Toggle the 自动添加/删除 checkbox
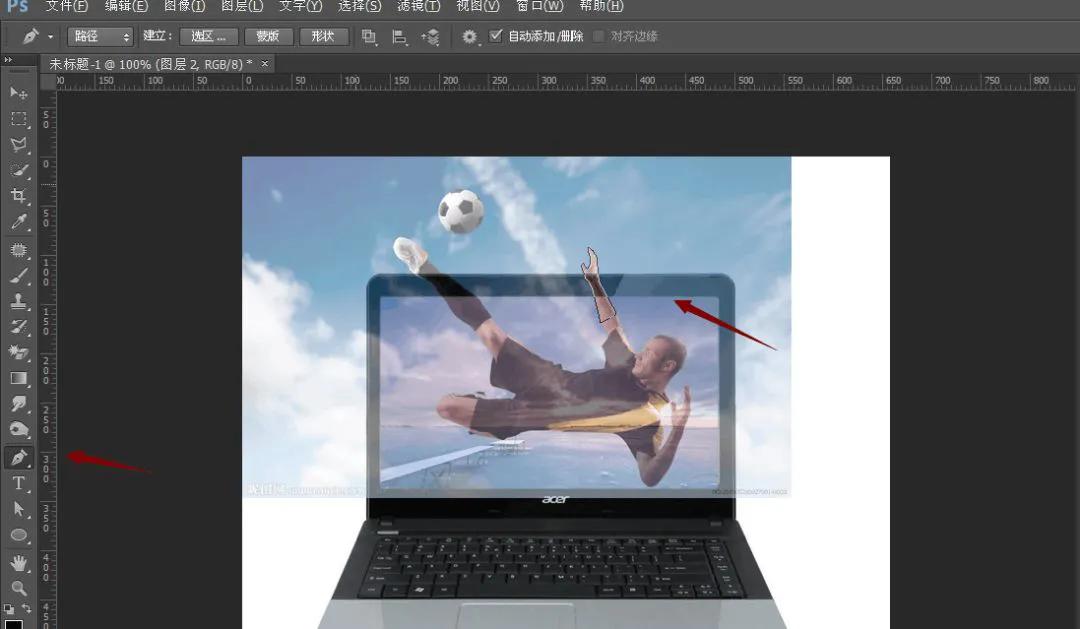The height and width of the screenshot is (629, 1080). tap(496, 36)
